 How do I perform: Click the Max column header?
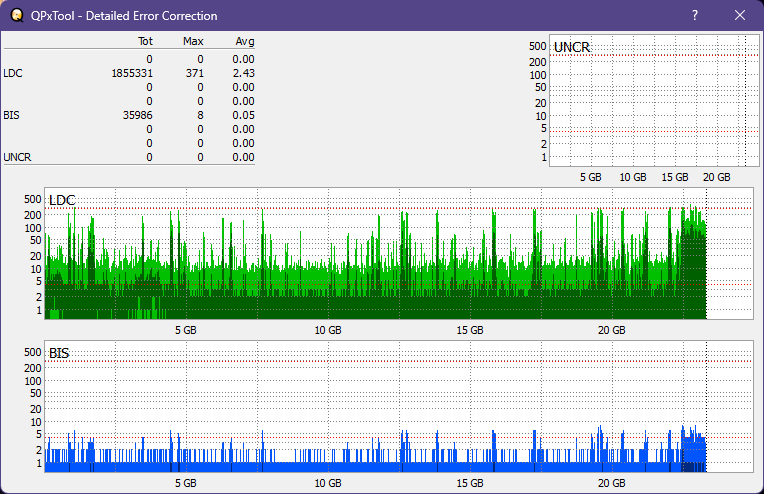[x=193, y=41]
